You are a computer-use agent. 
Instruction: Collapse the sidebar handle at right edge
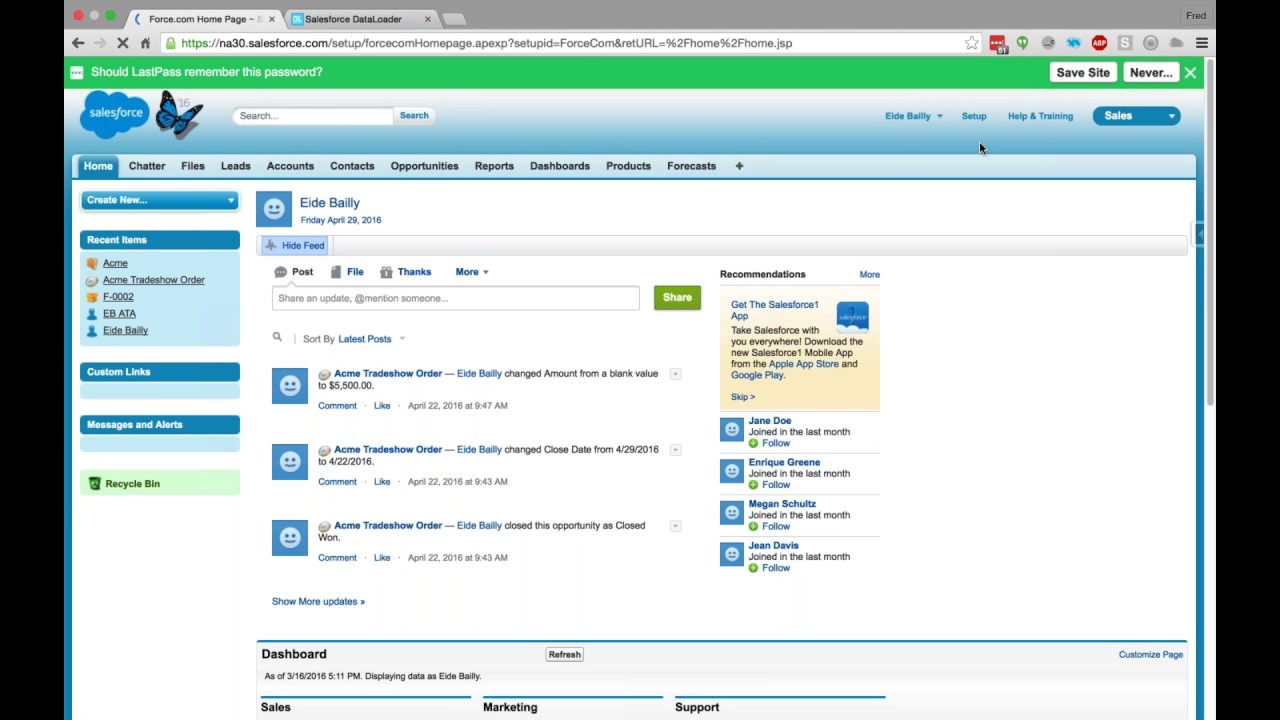(1199, 233)
